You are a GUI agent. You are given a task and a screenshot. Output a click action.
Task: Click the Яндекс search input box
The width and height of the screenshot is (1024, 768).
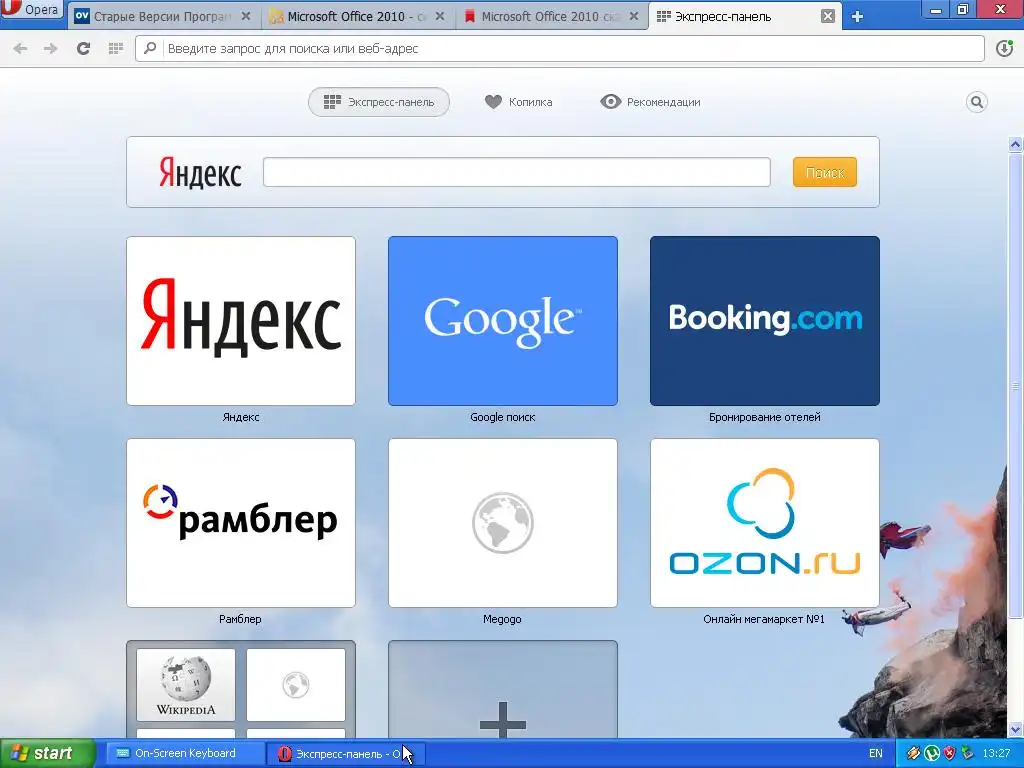coord(517,172)
